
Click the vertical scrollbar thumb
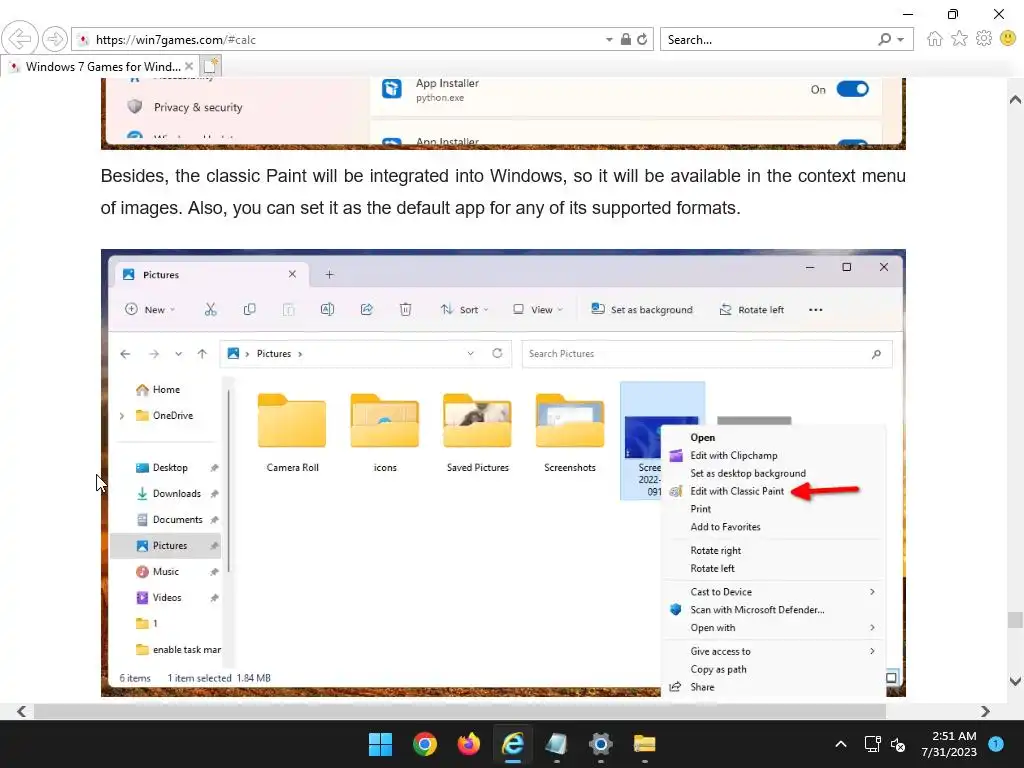pos(1015,619)
